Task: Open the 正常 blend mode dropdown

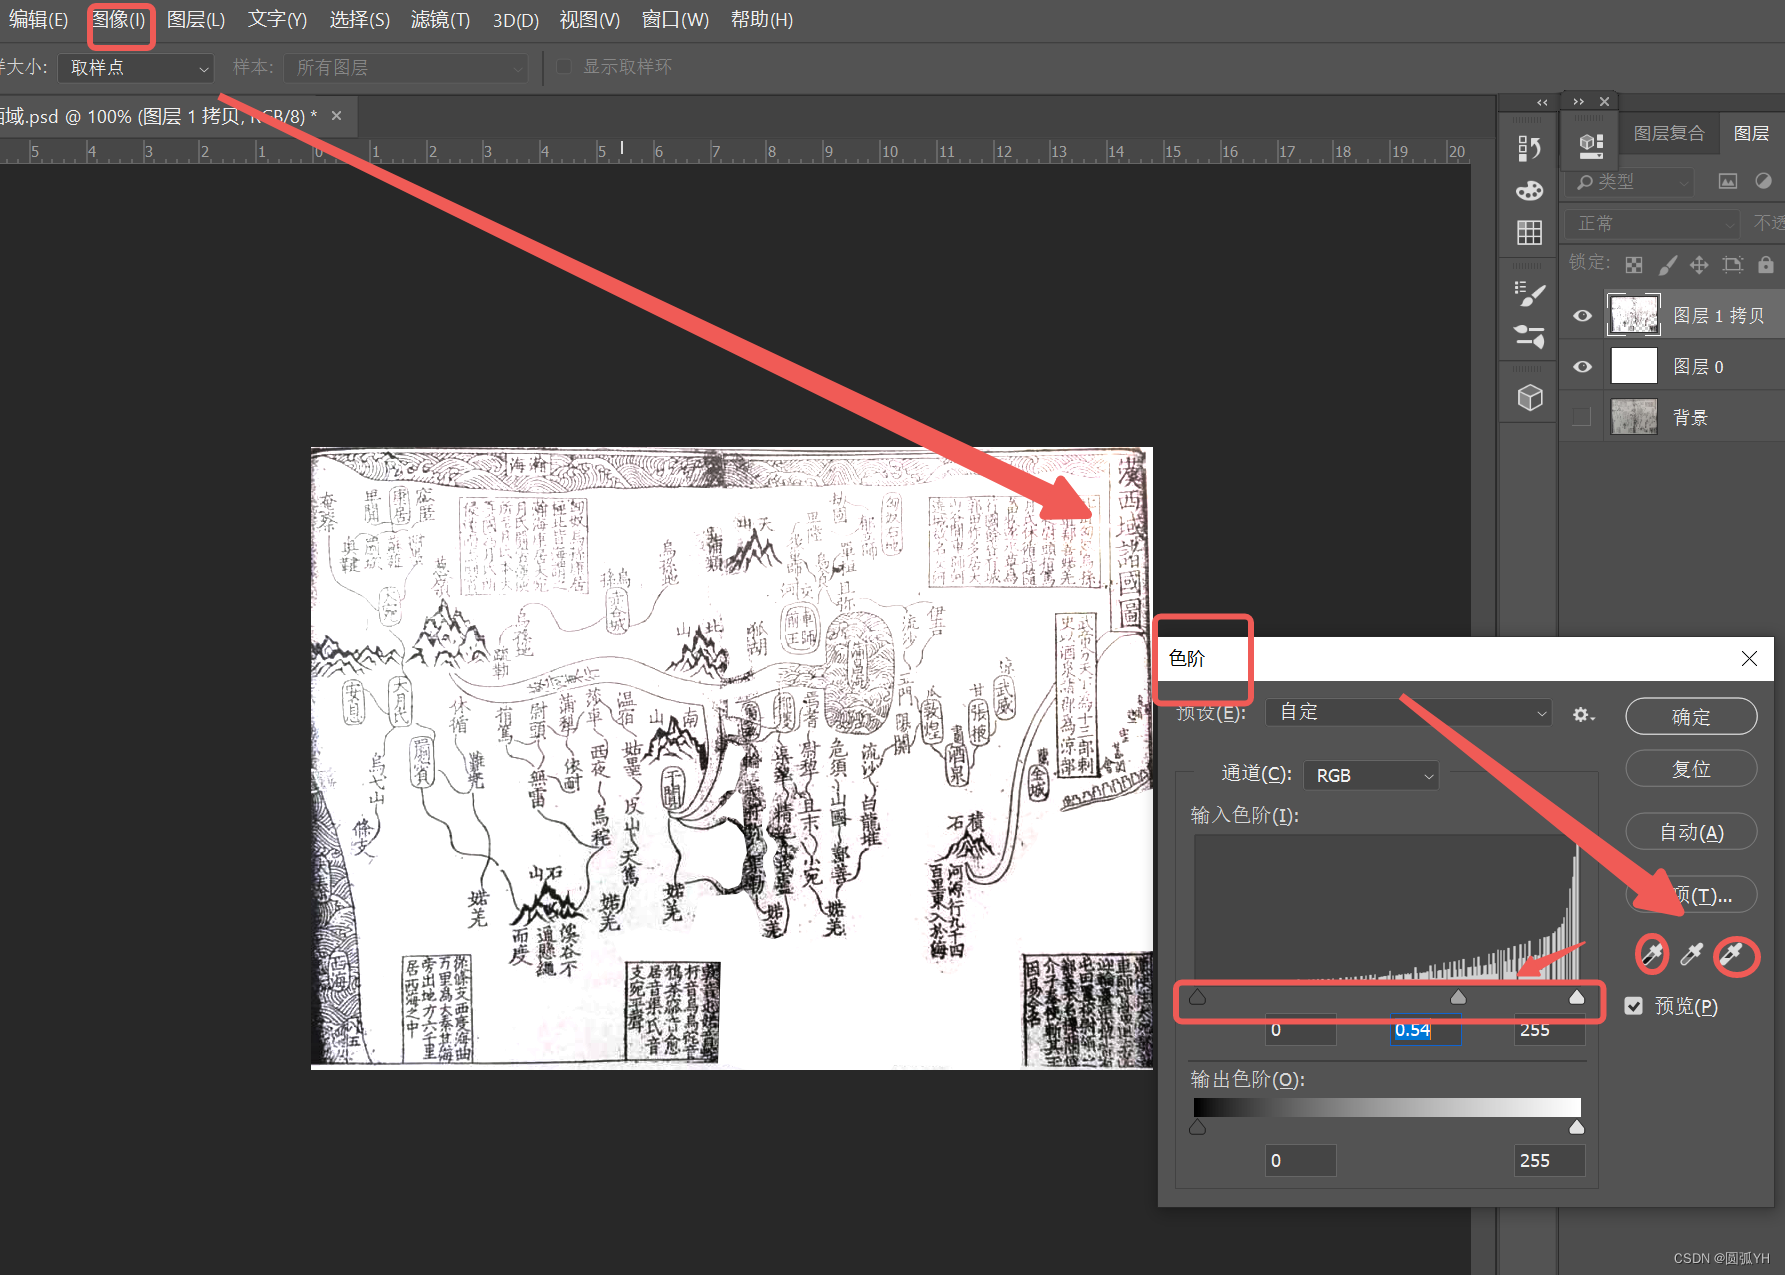Action: [1653, 224]
